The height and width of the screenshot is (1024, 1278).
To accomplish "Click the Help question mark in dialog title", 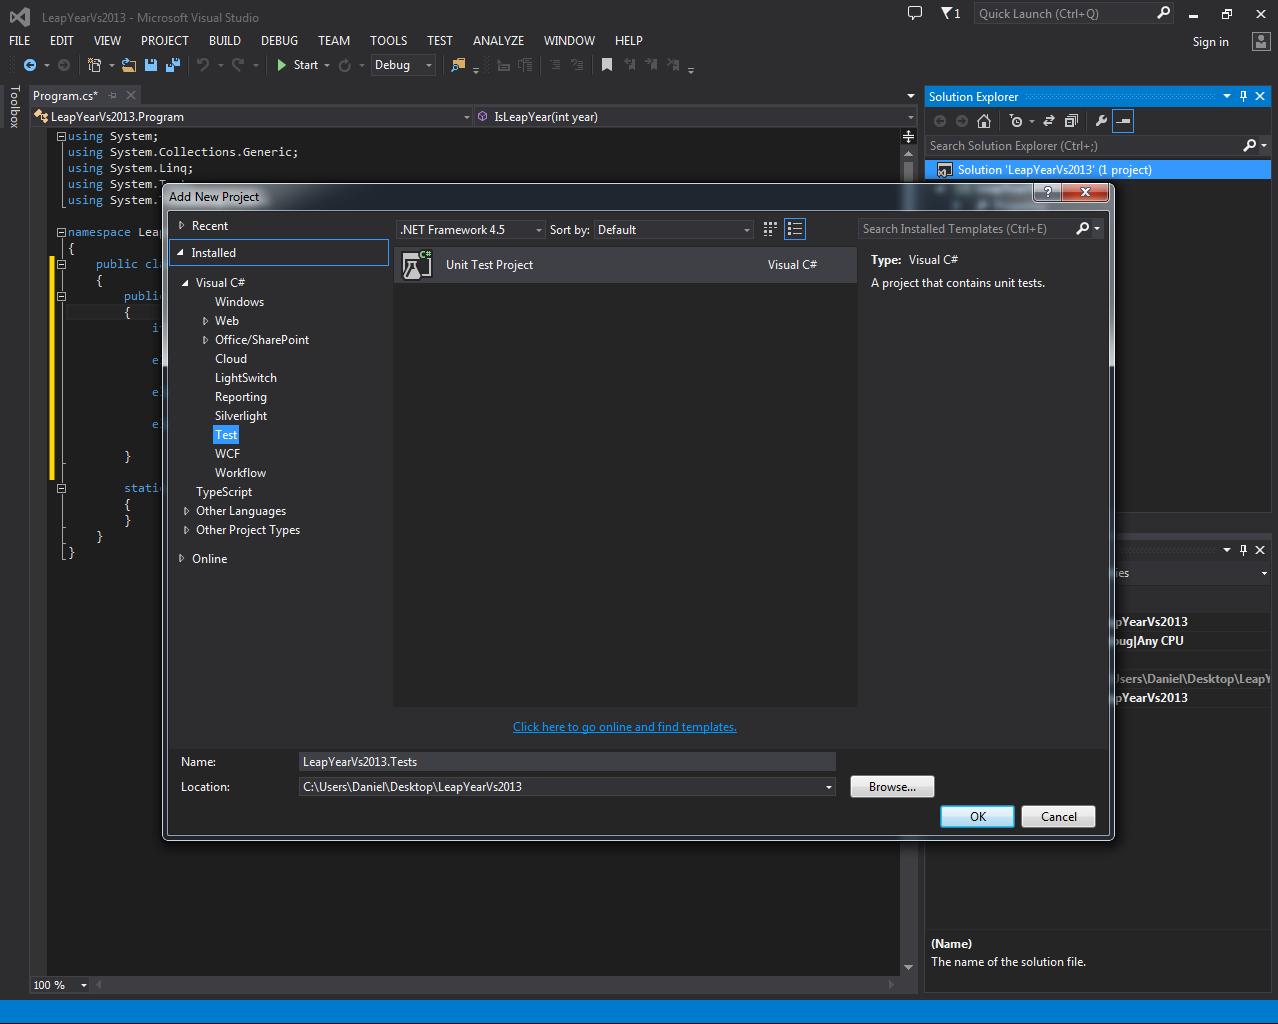I will click(x=1047, y=192).
